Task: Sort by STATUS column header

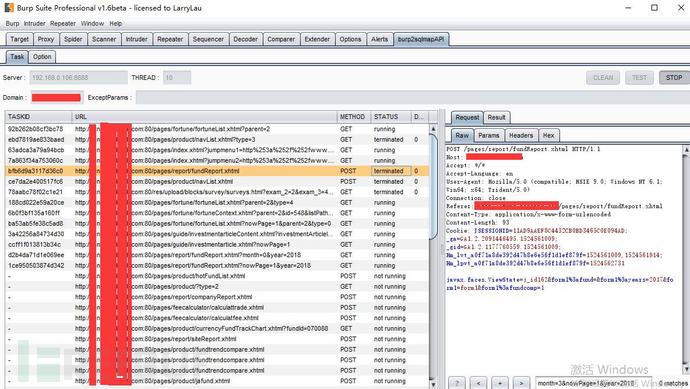Action: coord(391,117)
